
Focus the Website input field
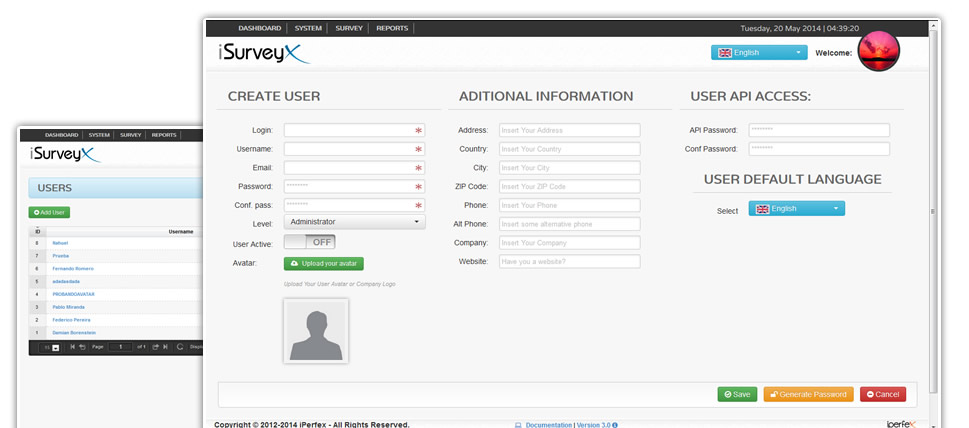click(x=570, y=262)
